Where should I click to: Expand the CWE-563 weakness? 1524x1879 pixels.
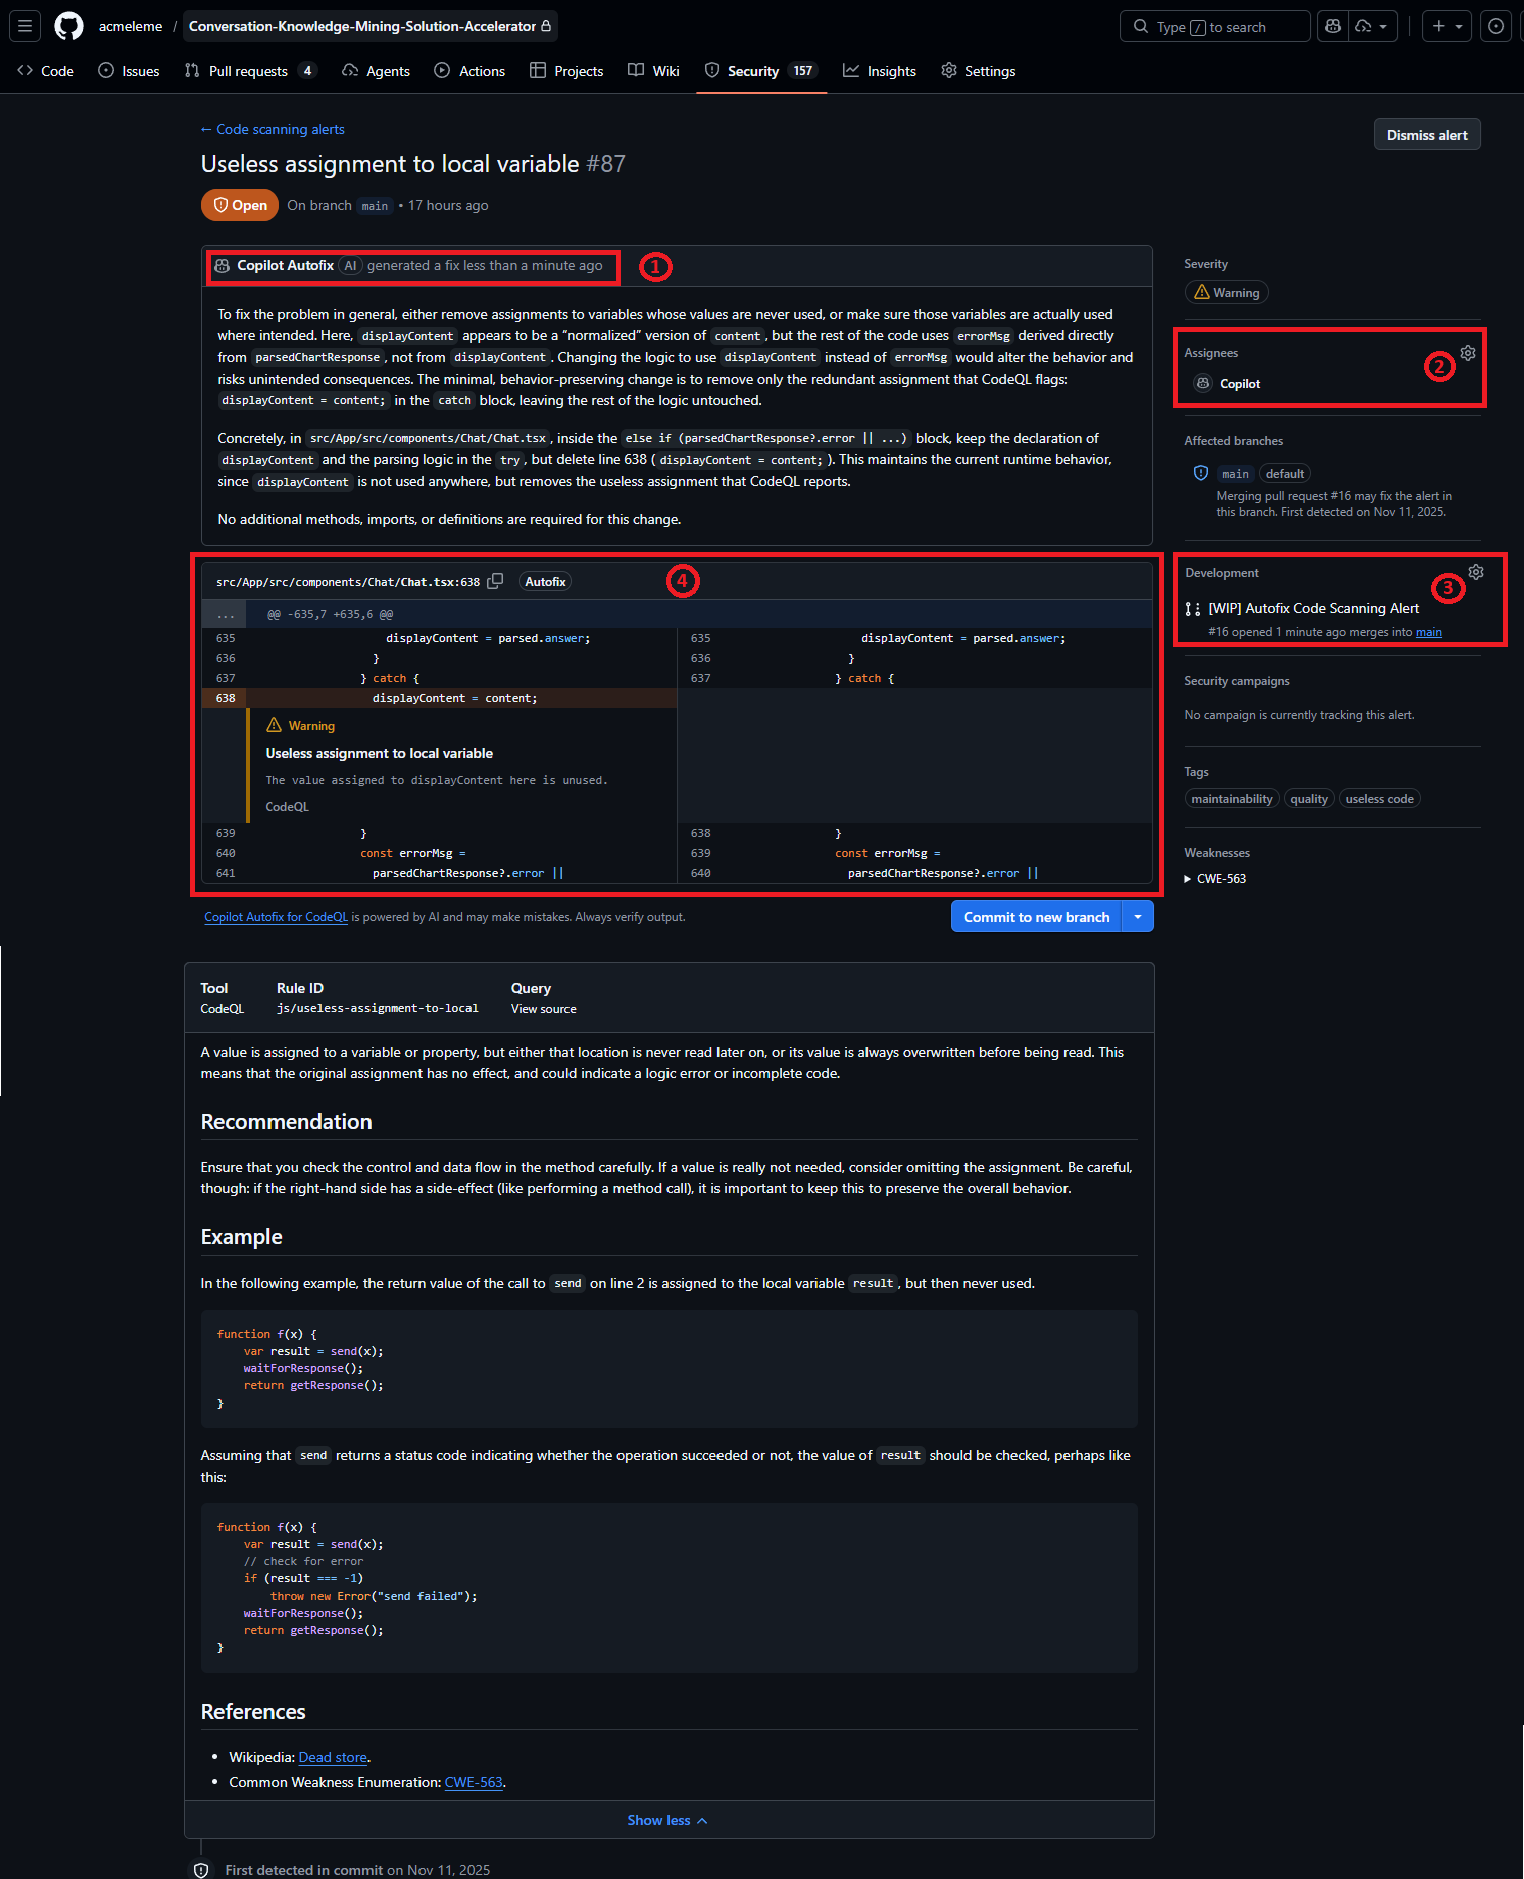click(x=1216, y=879)
